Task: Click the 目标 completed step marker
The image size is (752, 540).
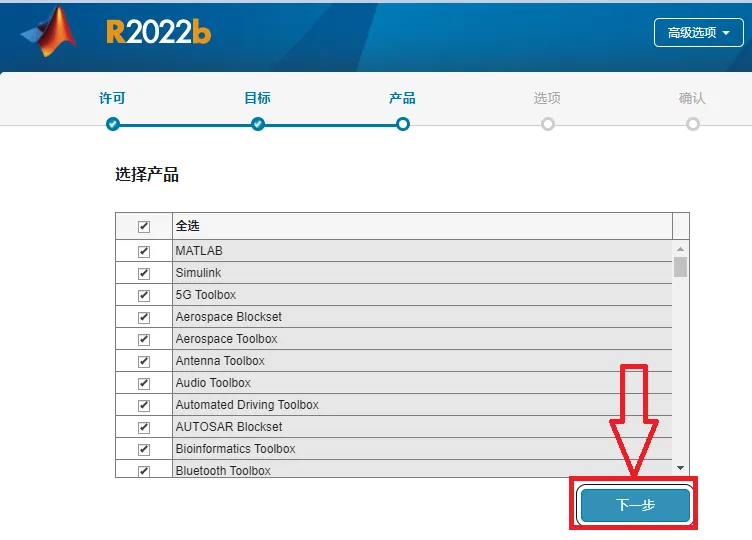Action: (x=258, y=124)
